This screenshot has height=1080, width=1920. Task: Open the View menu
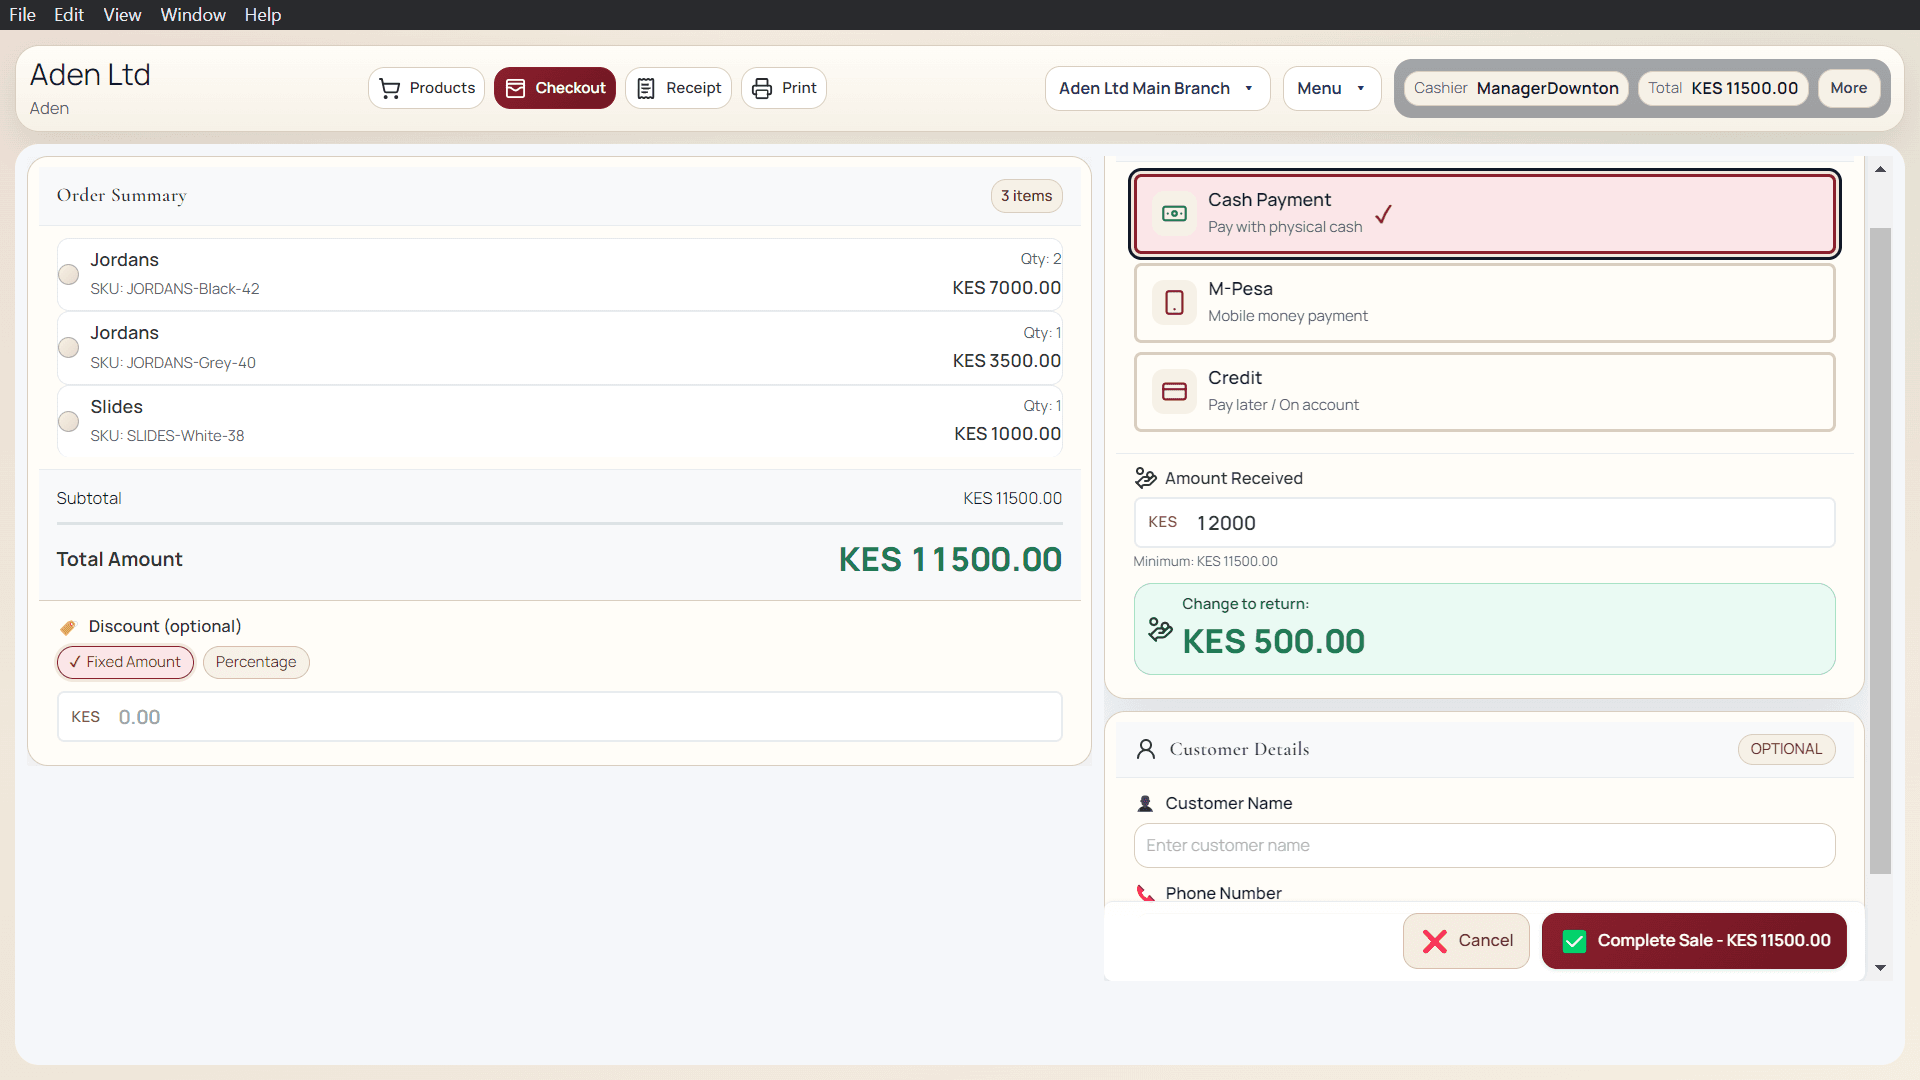(122, 15)
